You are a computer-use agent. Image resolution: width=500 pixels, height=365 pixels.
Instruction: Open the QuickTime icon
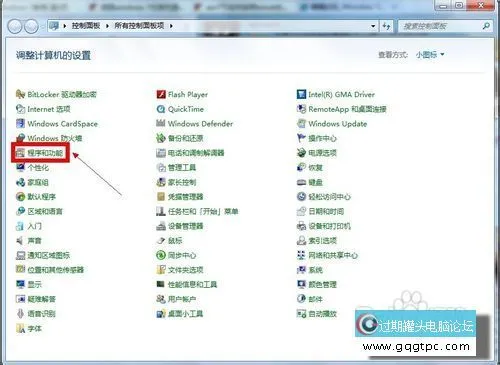[161, 109]
